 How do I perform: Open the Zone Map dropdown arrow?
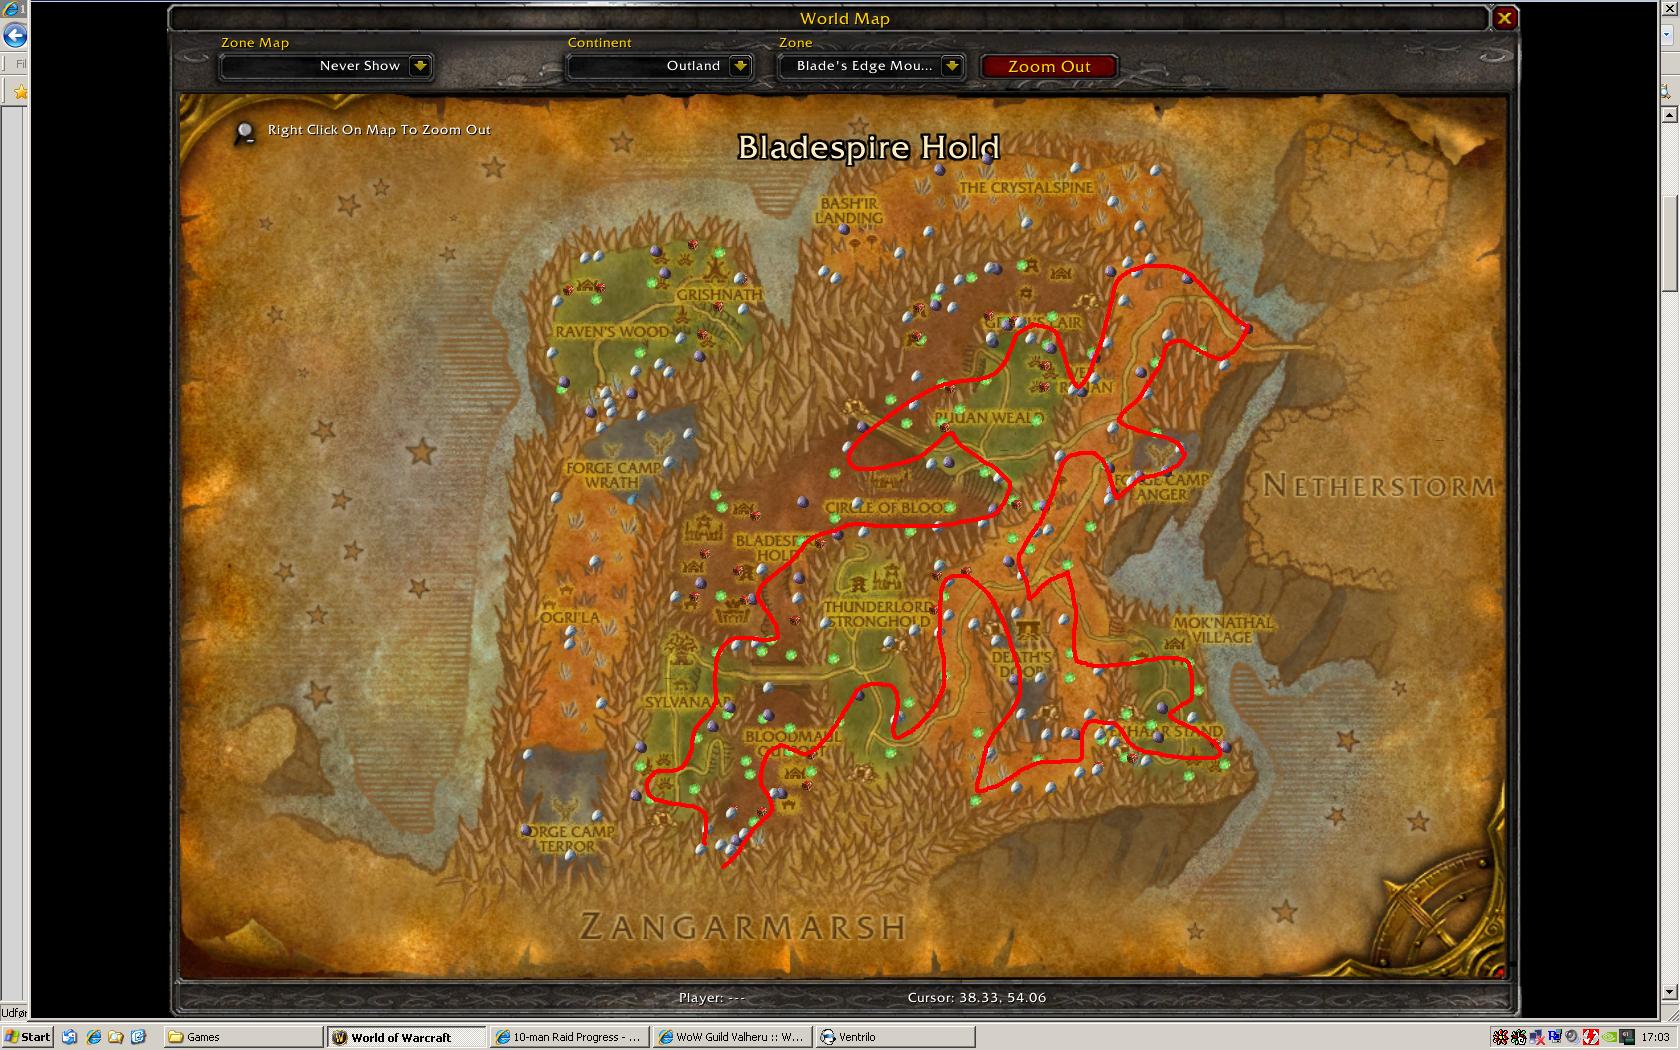[x=420, y=66]
